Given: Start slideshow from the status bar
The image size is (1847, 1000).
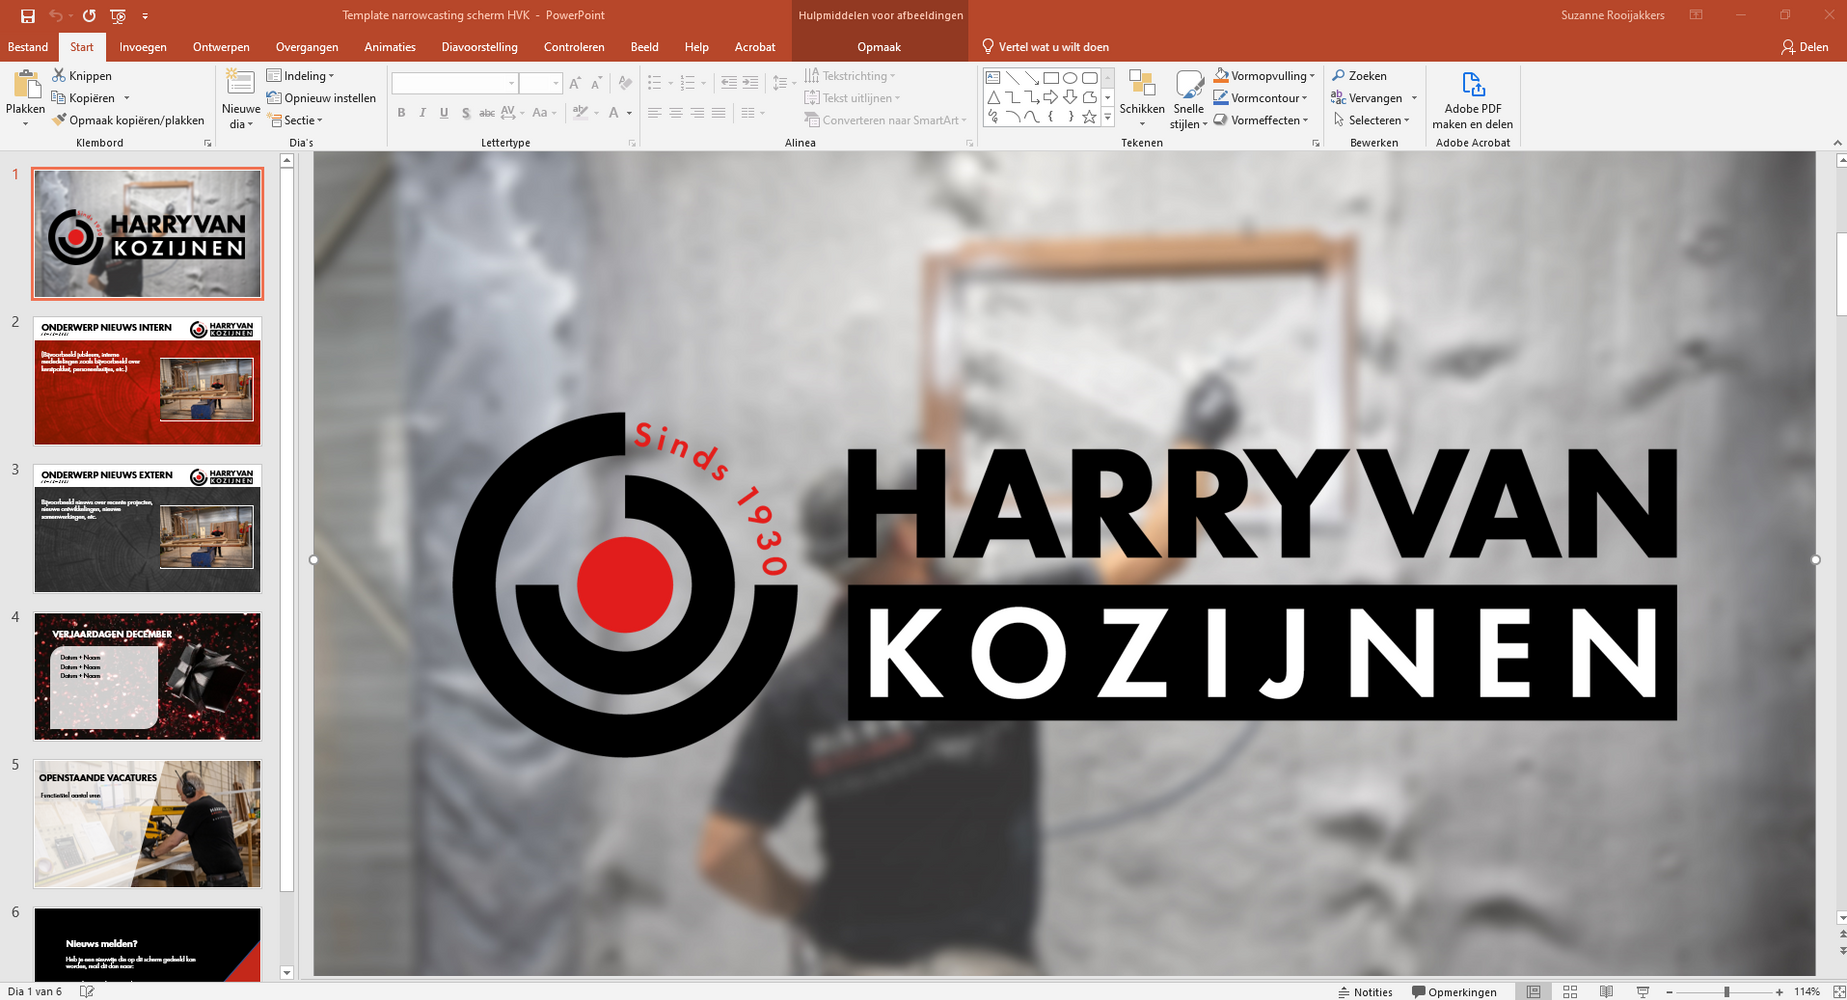Looking at the screenshot, I should (x=1642, y=992).
